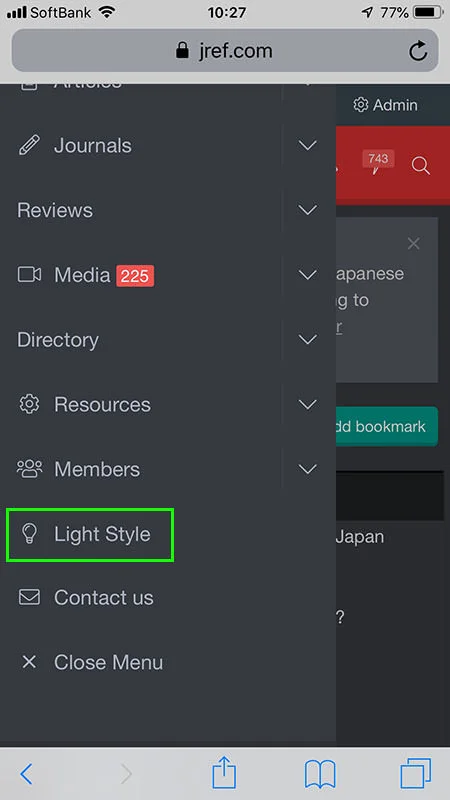The height and width of the screenshot is (800, 450).
Task: Expand the Reviews submenu chevron
Action: point(308,210)
